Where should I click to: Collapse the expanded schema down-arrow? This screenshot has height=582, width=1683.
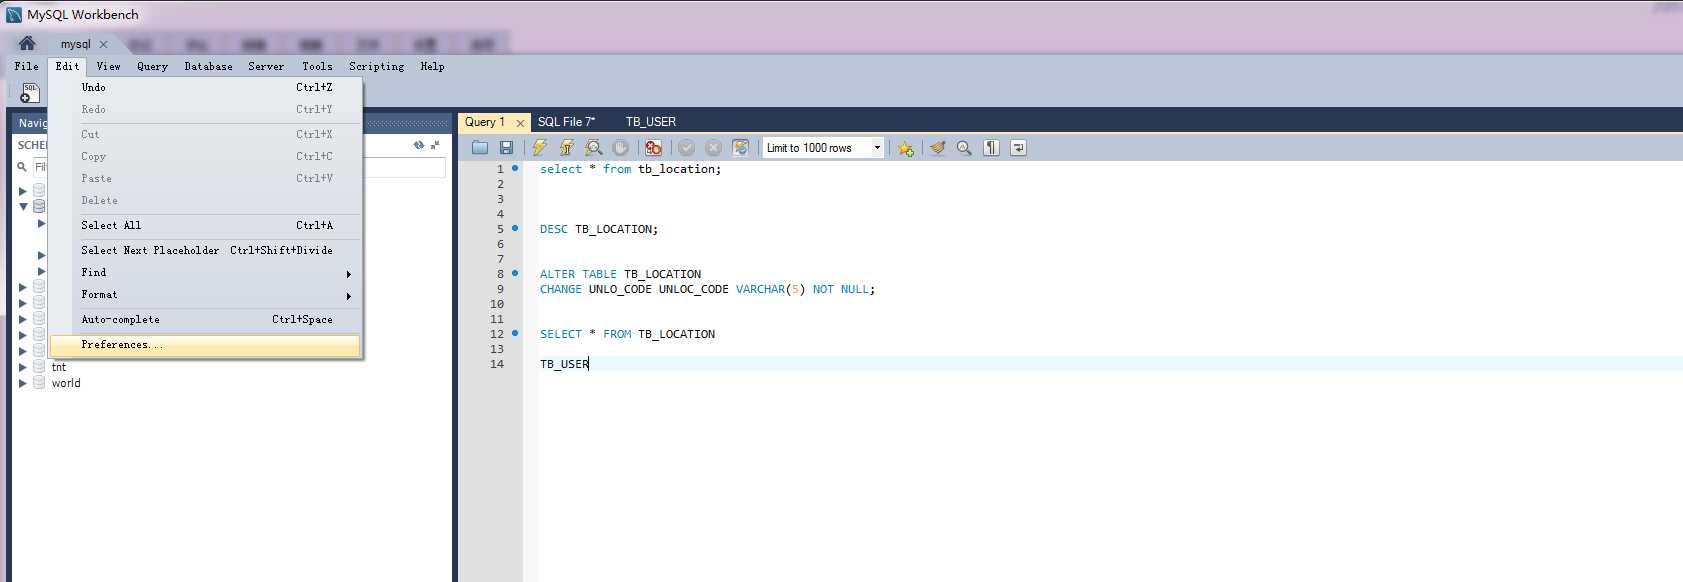[x=22, y=206]
